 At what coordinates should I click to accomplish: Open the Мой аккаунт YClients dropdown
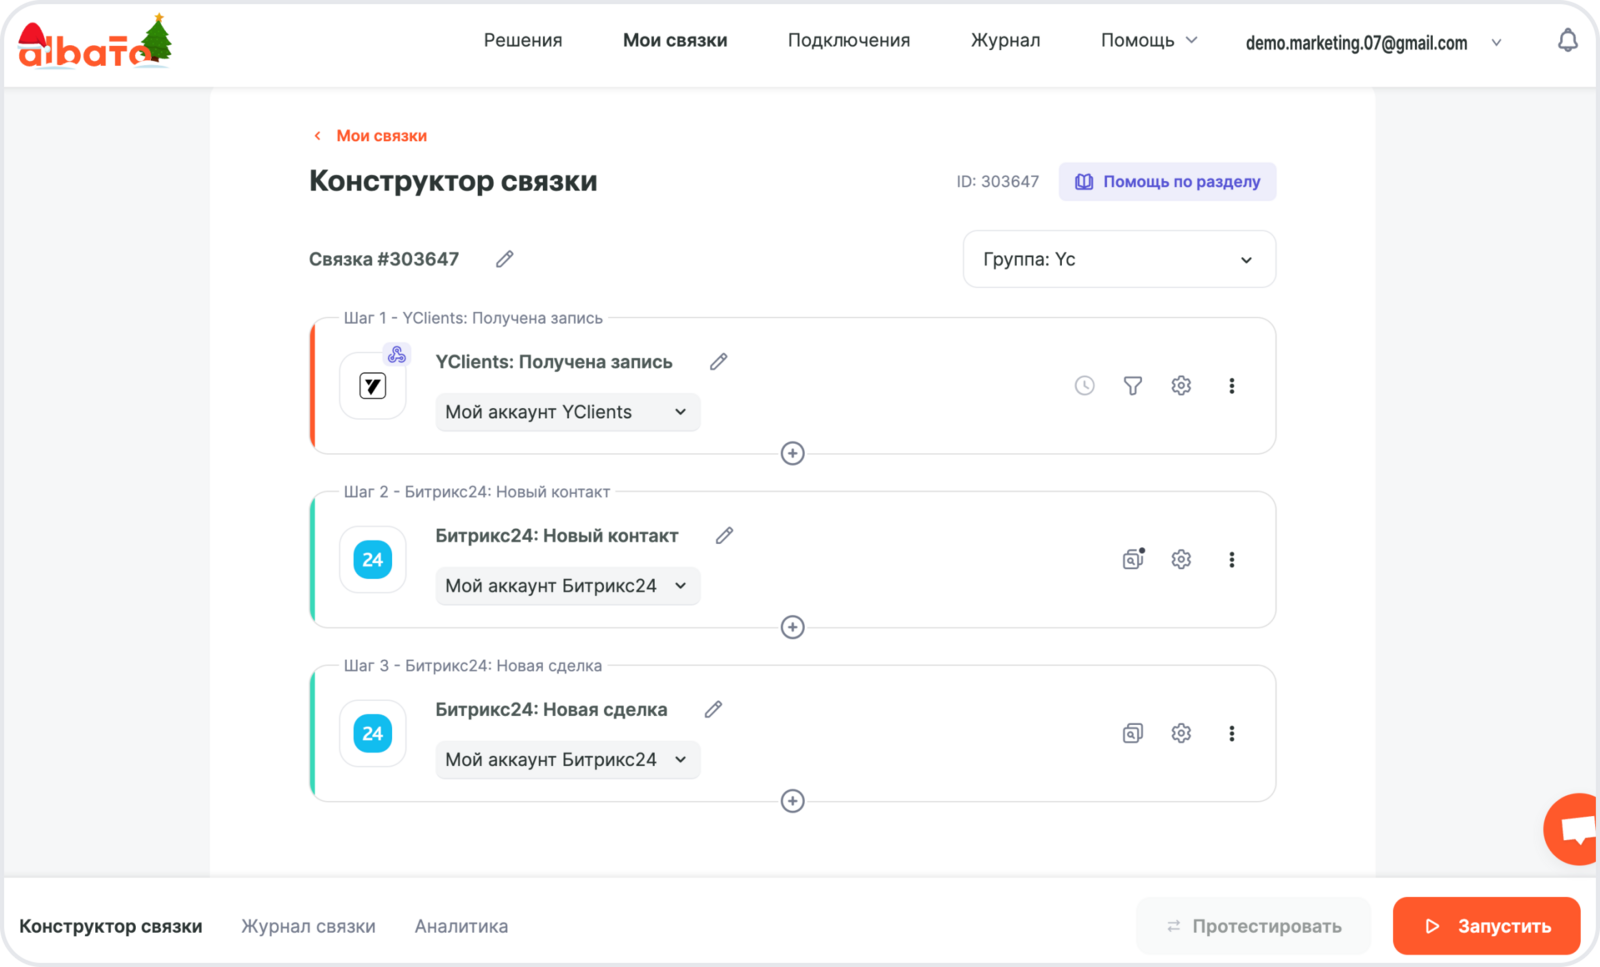point(567,412)
